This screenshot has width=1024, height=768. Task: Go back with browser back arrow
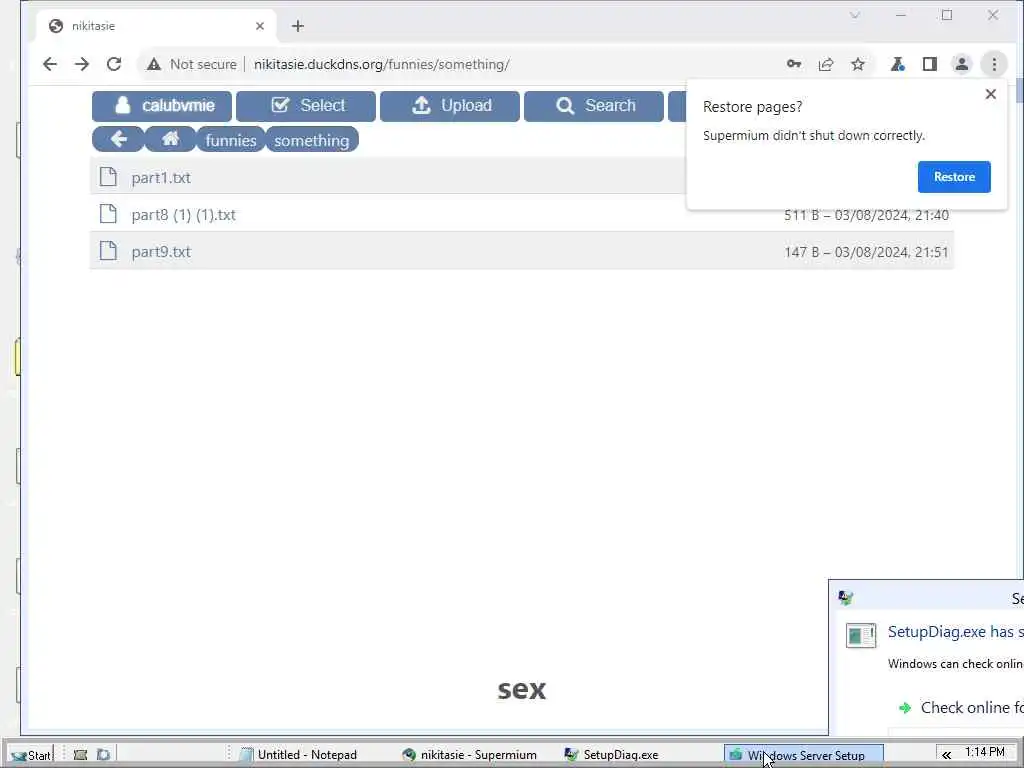tap(50, 64)
